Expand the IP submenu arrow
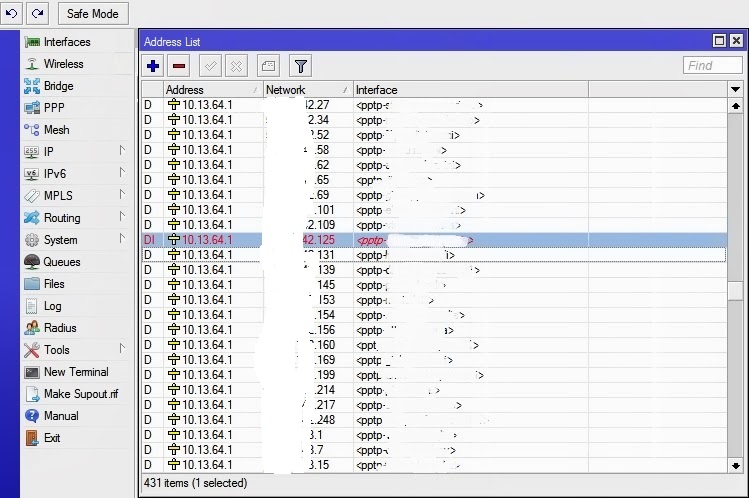Screen dimensions: 749x498 coord(122,150)
